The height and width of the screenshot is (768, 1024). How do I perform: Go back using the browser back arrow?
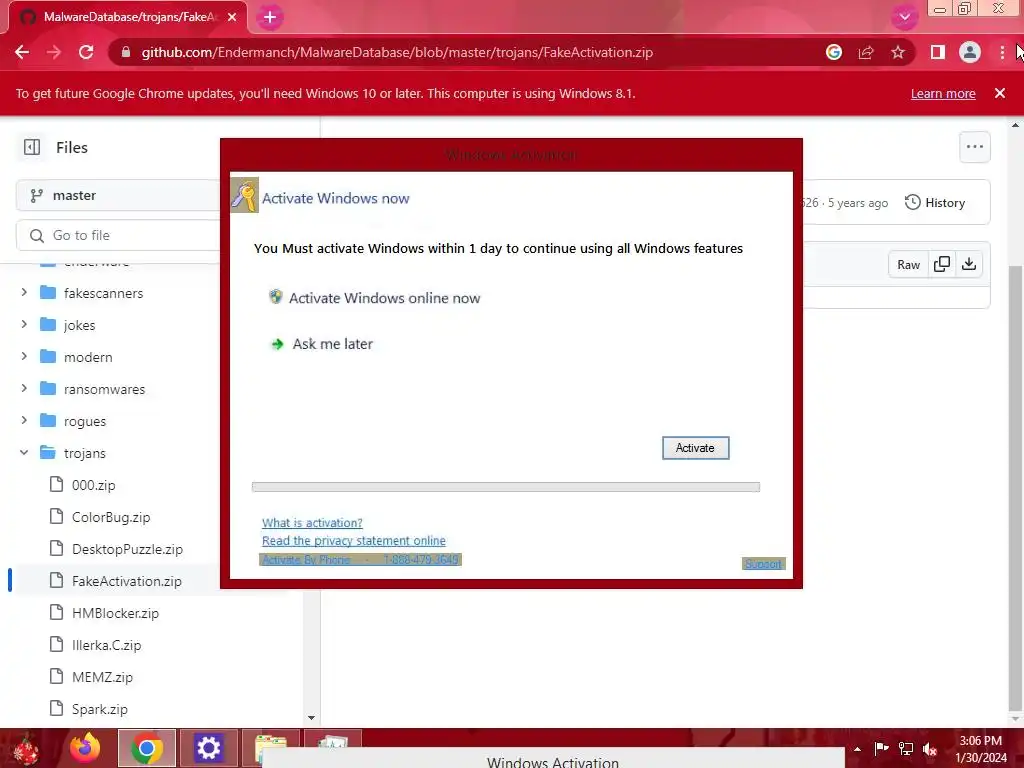click(x=22, y=52)
